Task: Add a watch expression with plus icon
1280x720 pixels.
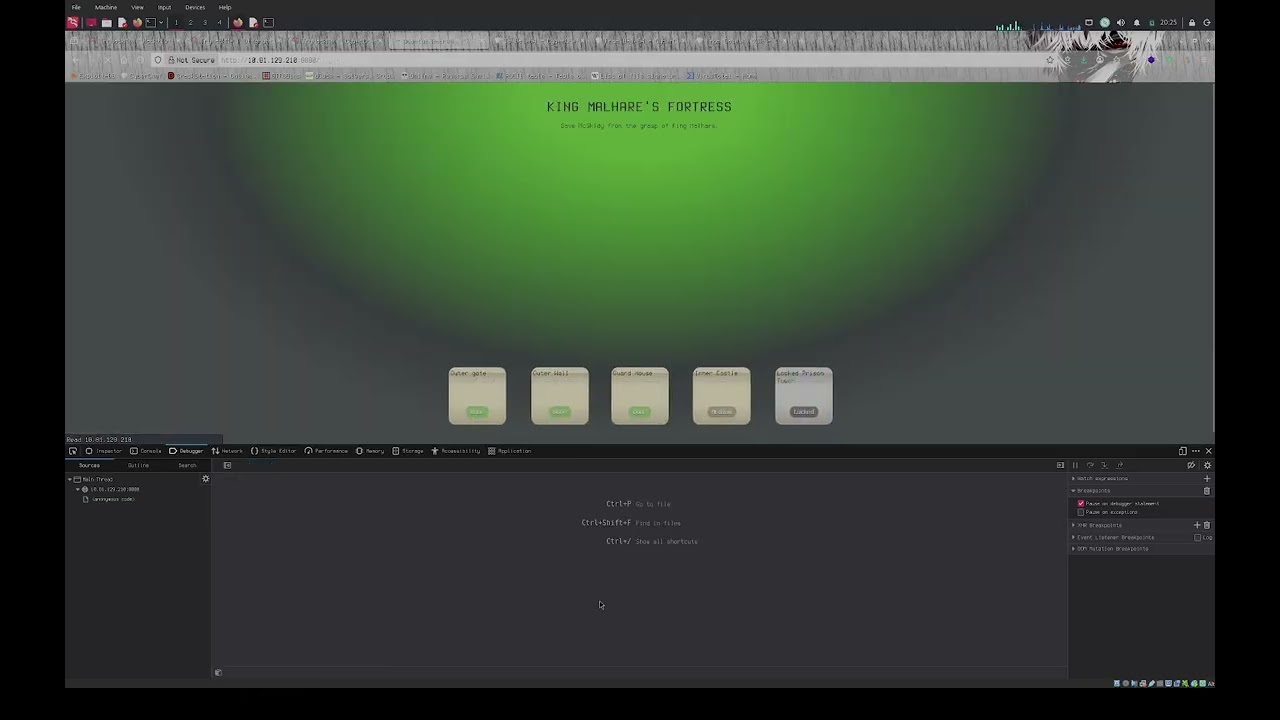Action: click(1207, 479)
